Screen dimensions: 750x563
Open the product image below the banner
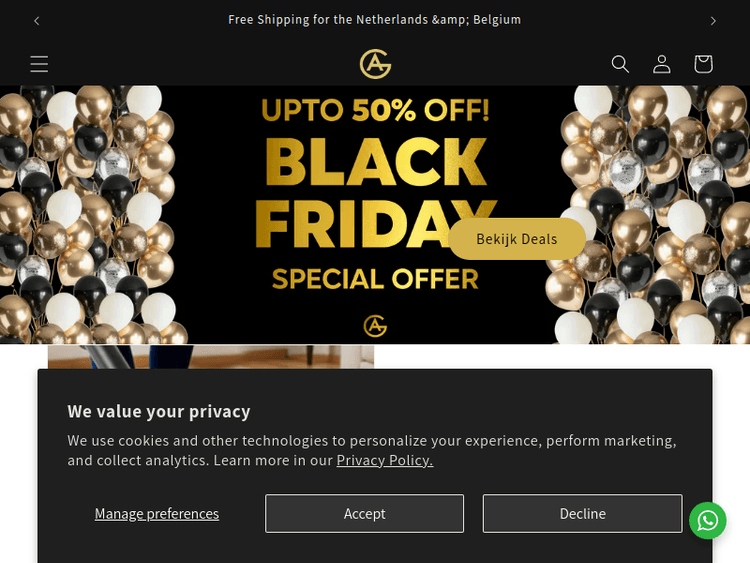point(211,357)
